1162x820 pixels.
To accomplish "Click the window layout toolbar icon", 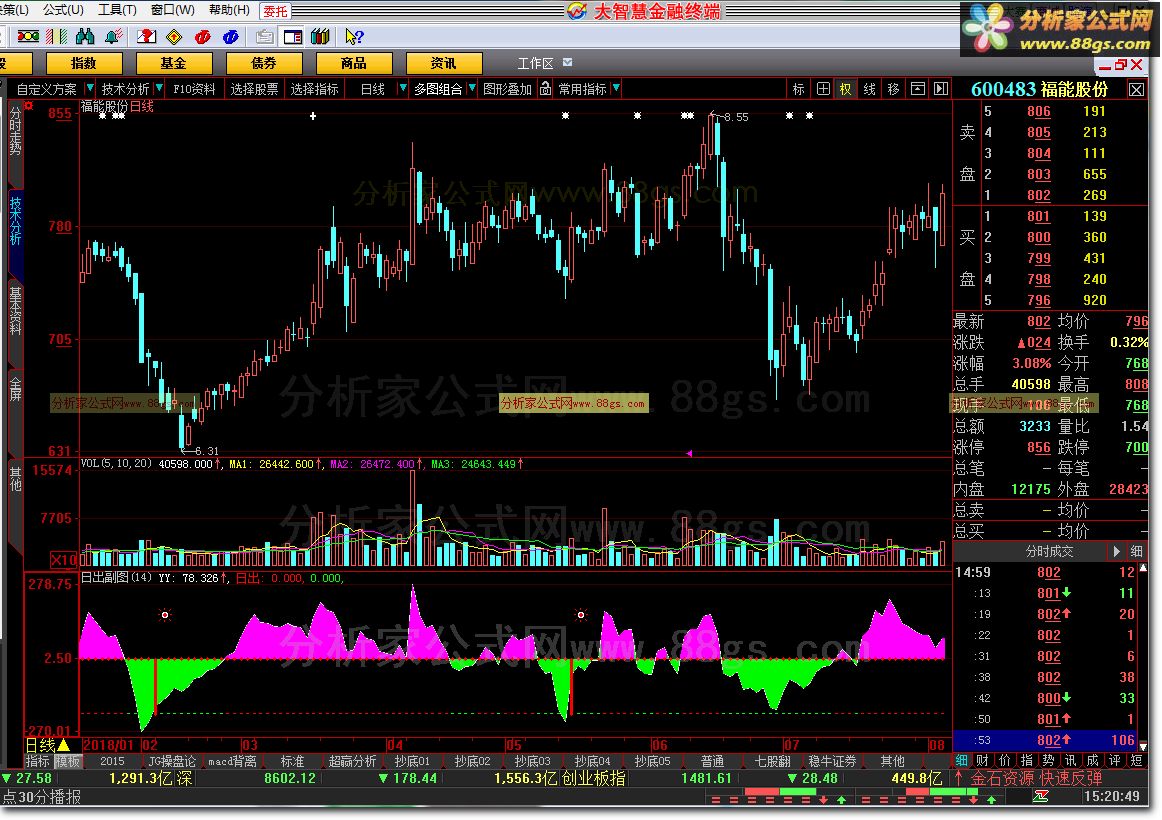I will (x=293, y=36).
